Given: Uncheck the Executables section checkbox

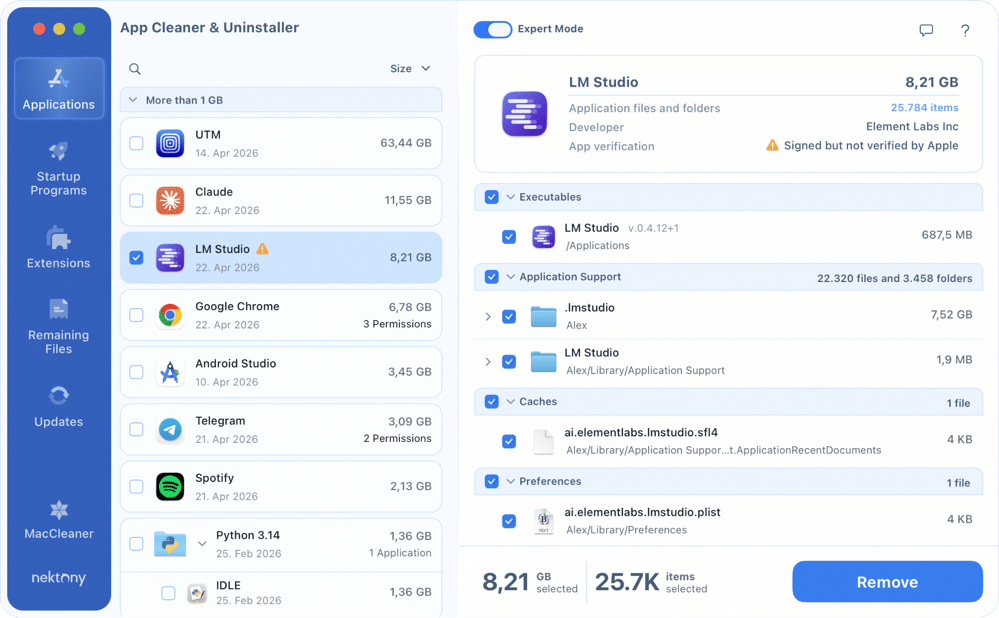Looking at the screenshot, I should [x=491, y=197].
